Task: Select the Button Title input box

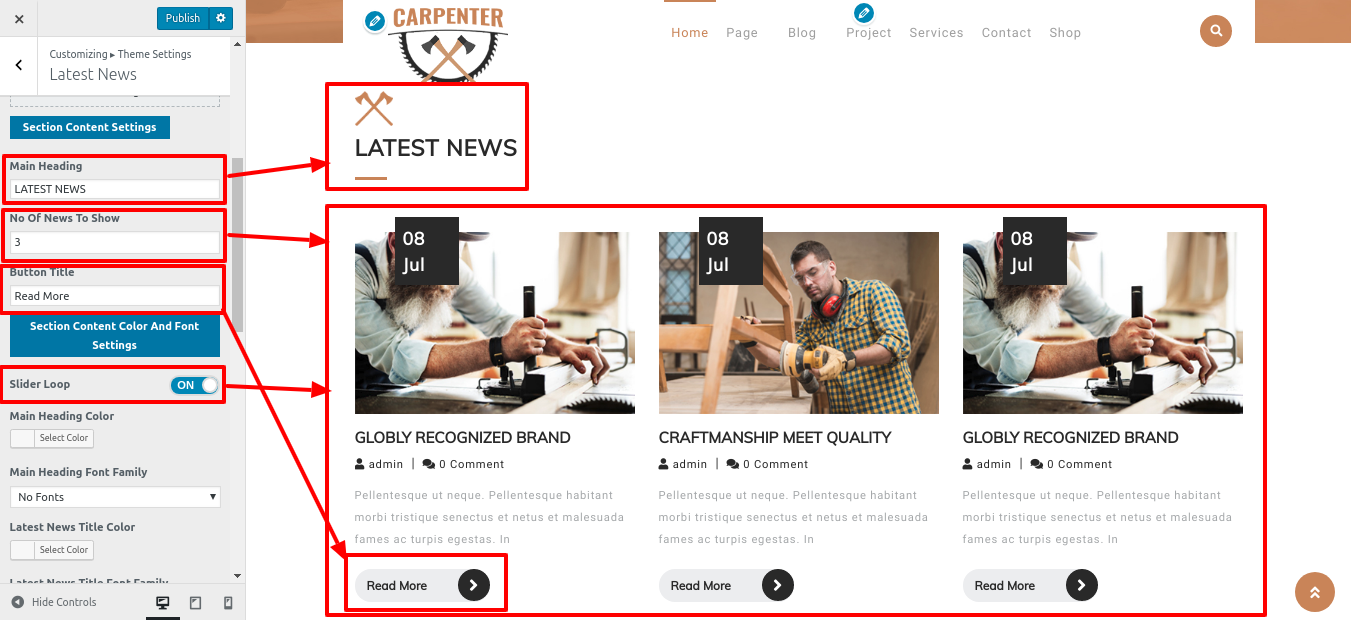Action: [115, 296]
